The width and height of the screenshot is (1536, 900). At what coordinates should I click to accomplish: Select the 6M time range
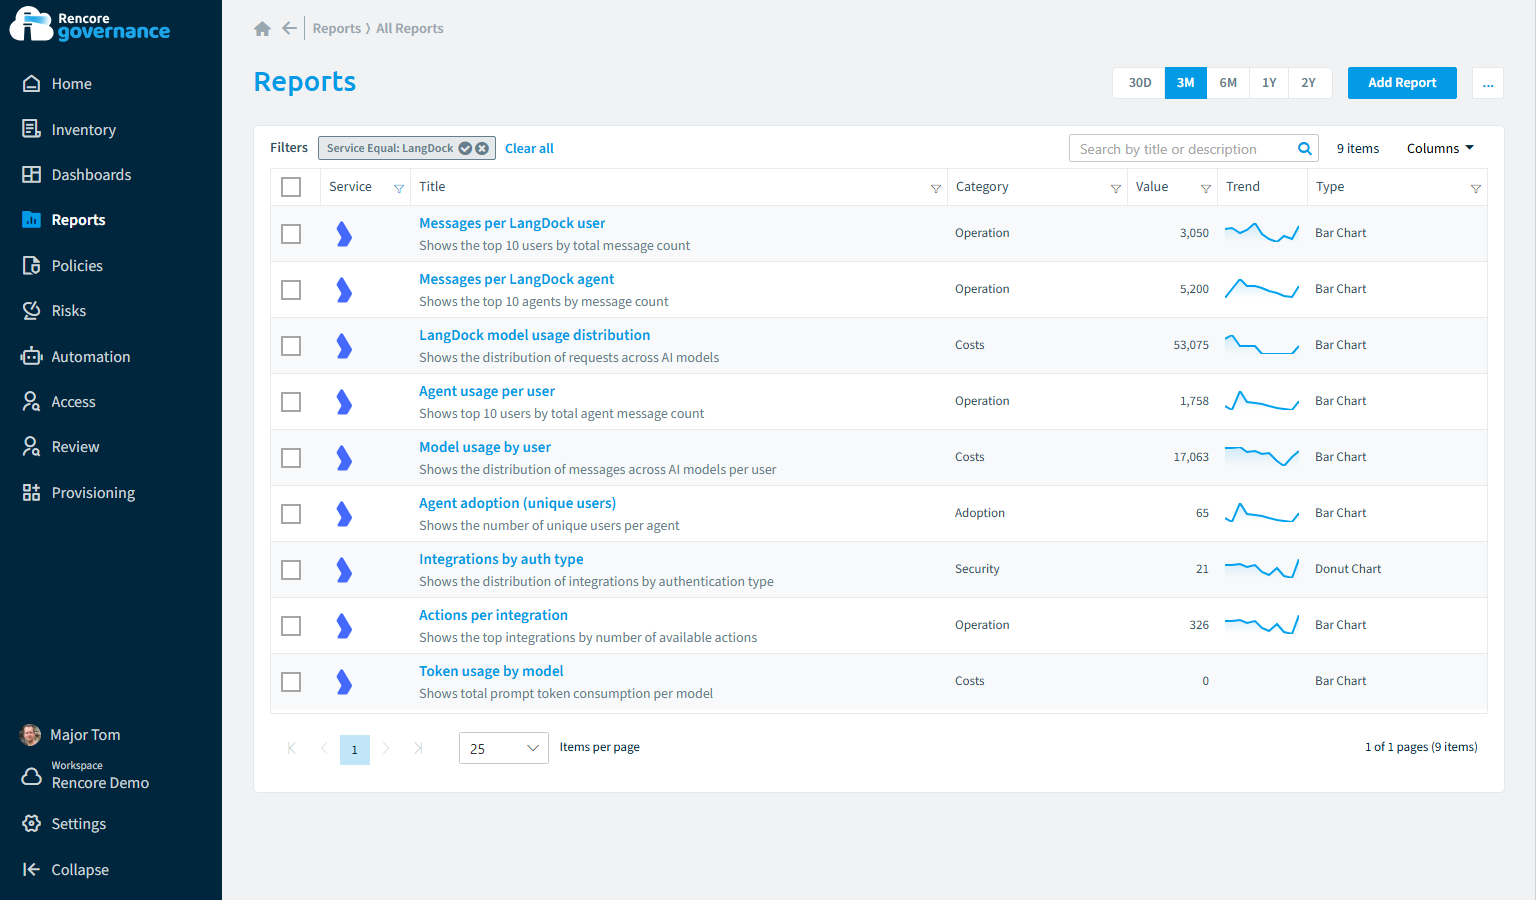click(x=1228, y=83)
